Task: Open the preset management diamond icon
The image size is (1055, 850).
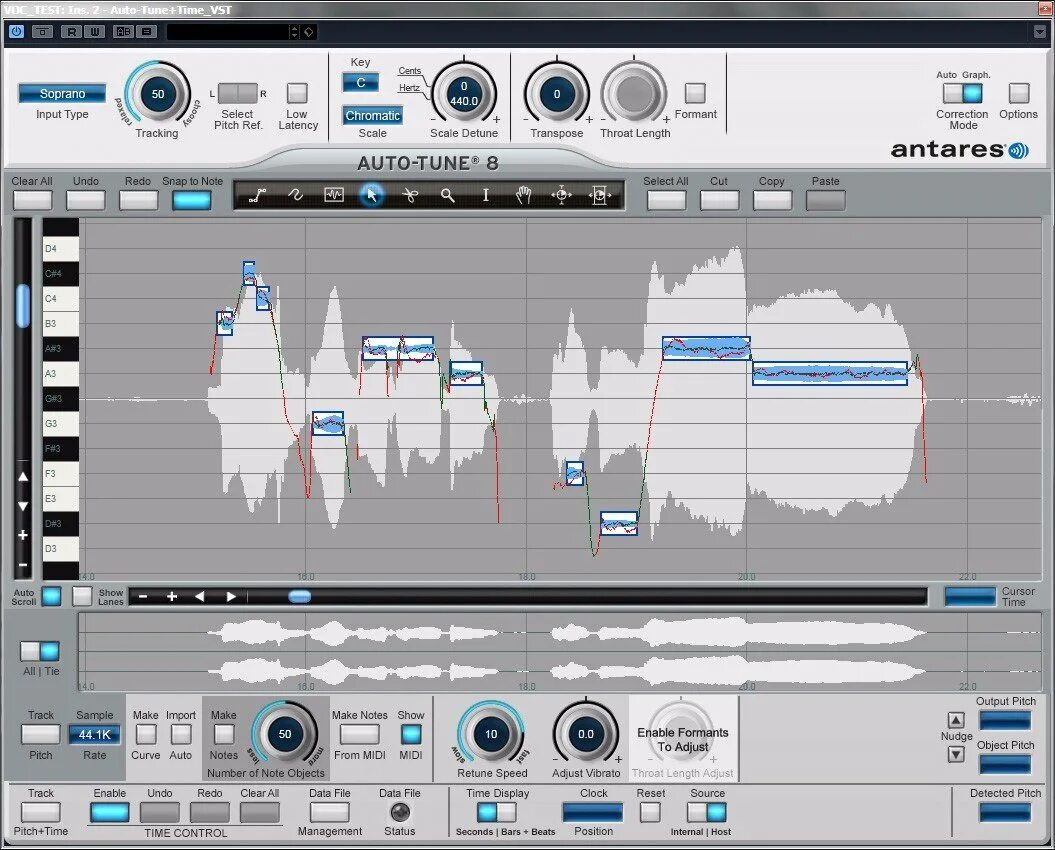Action: pyautogui.click(x=309, y=32)
